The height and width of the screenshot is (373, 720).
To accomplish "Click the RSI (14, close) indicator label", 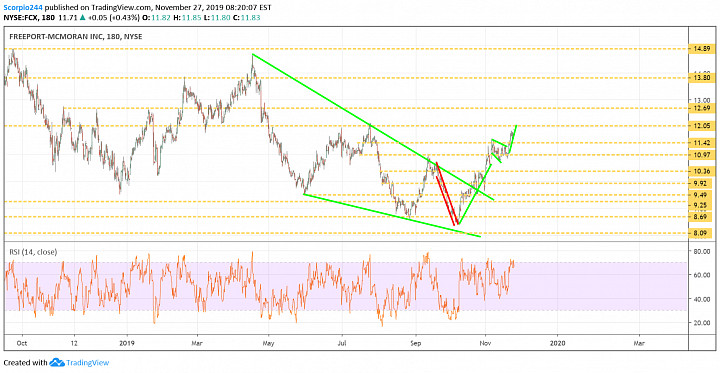I will coord(32,251).
